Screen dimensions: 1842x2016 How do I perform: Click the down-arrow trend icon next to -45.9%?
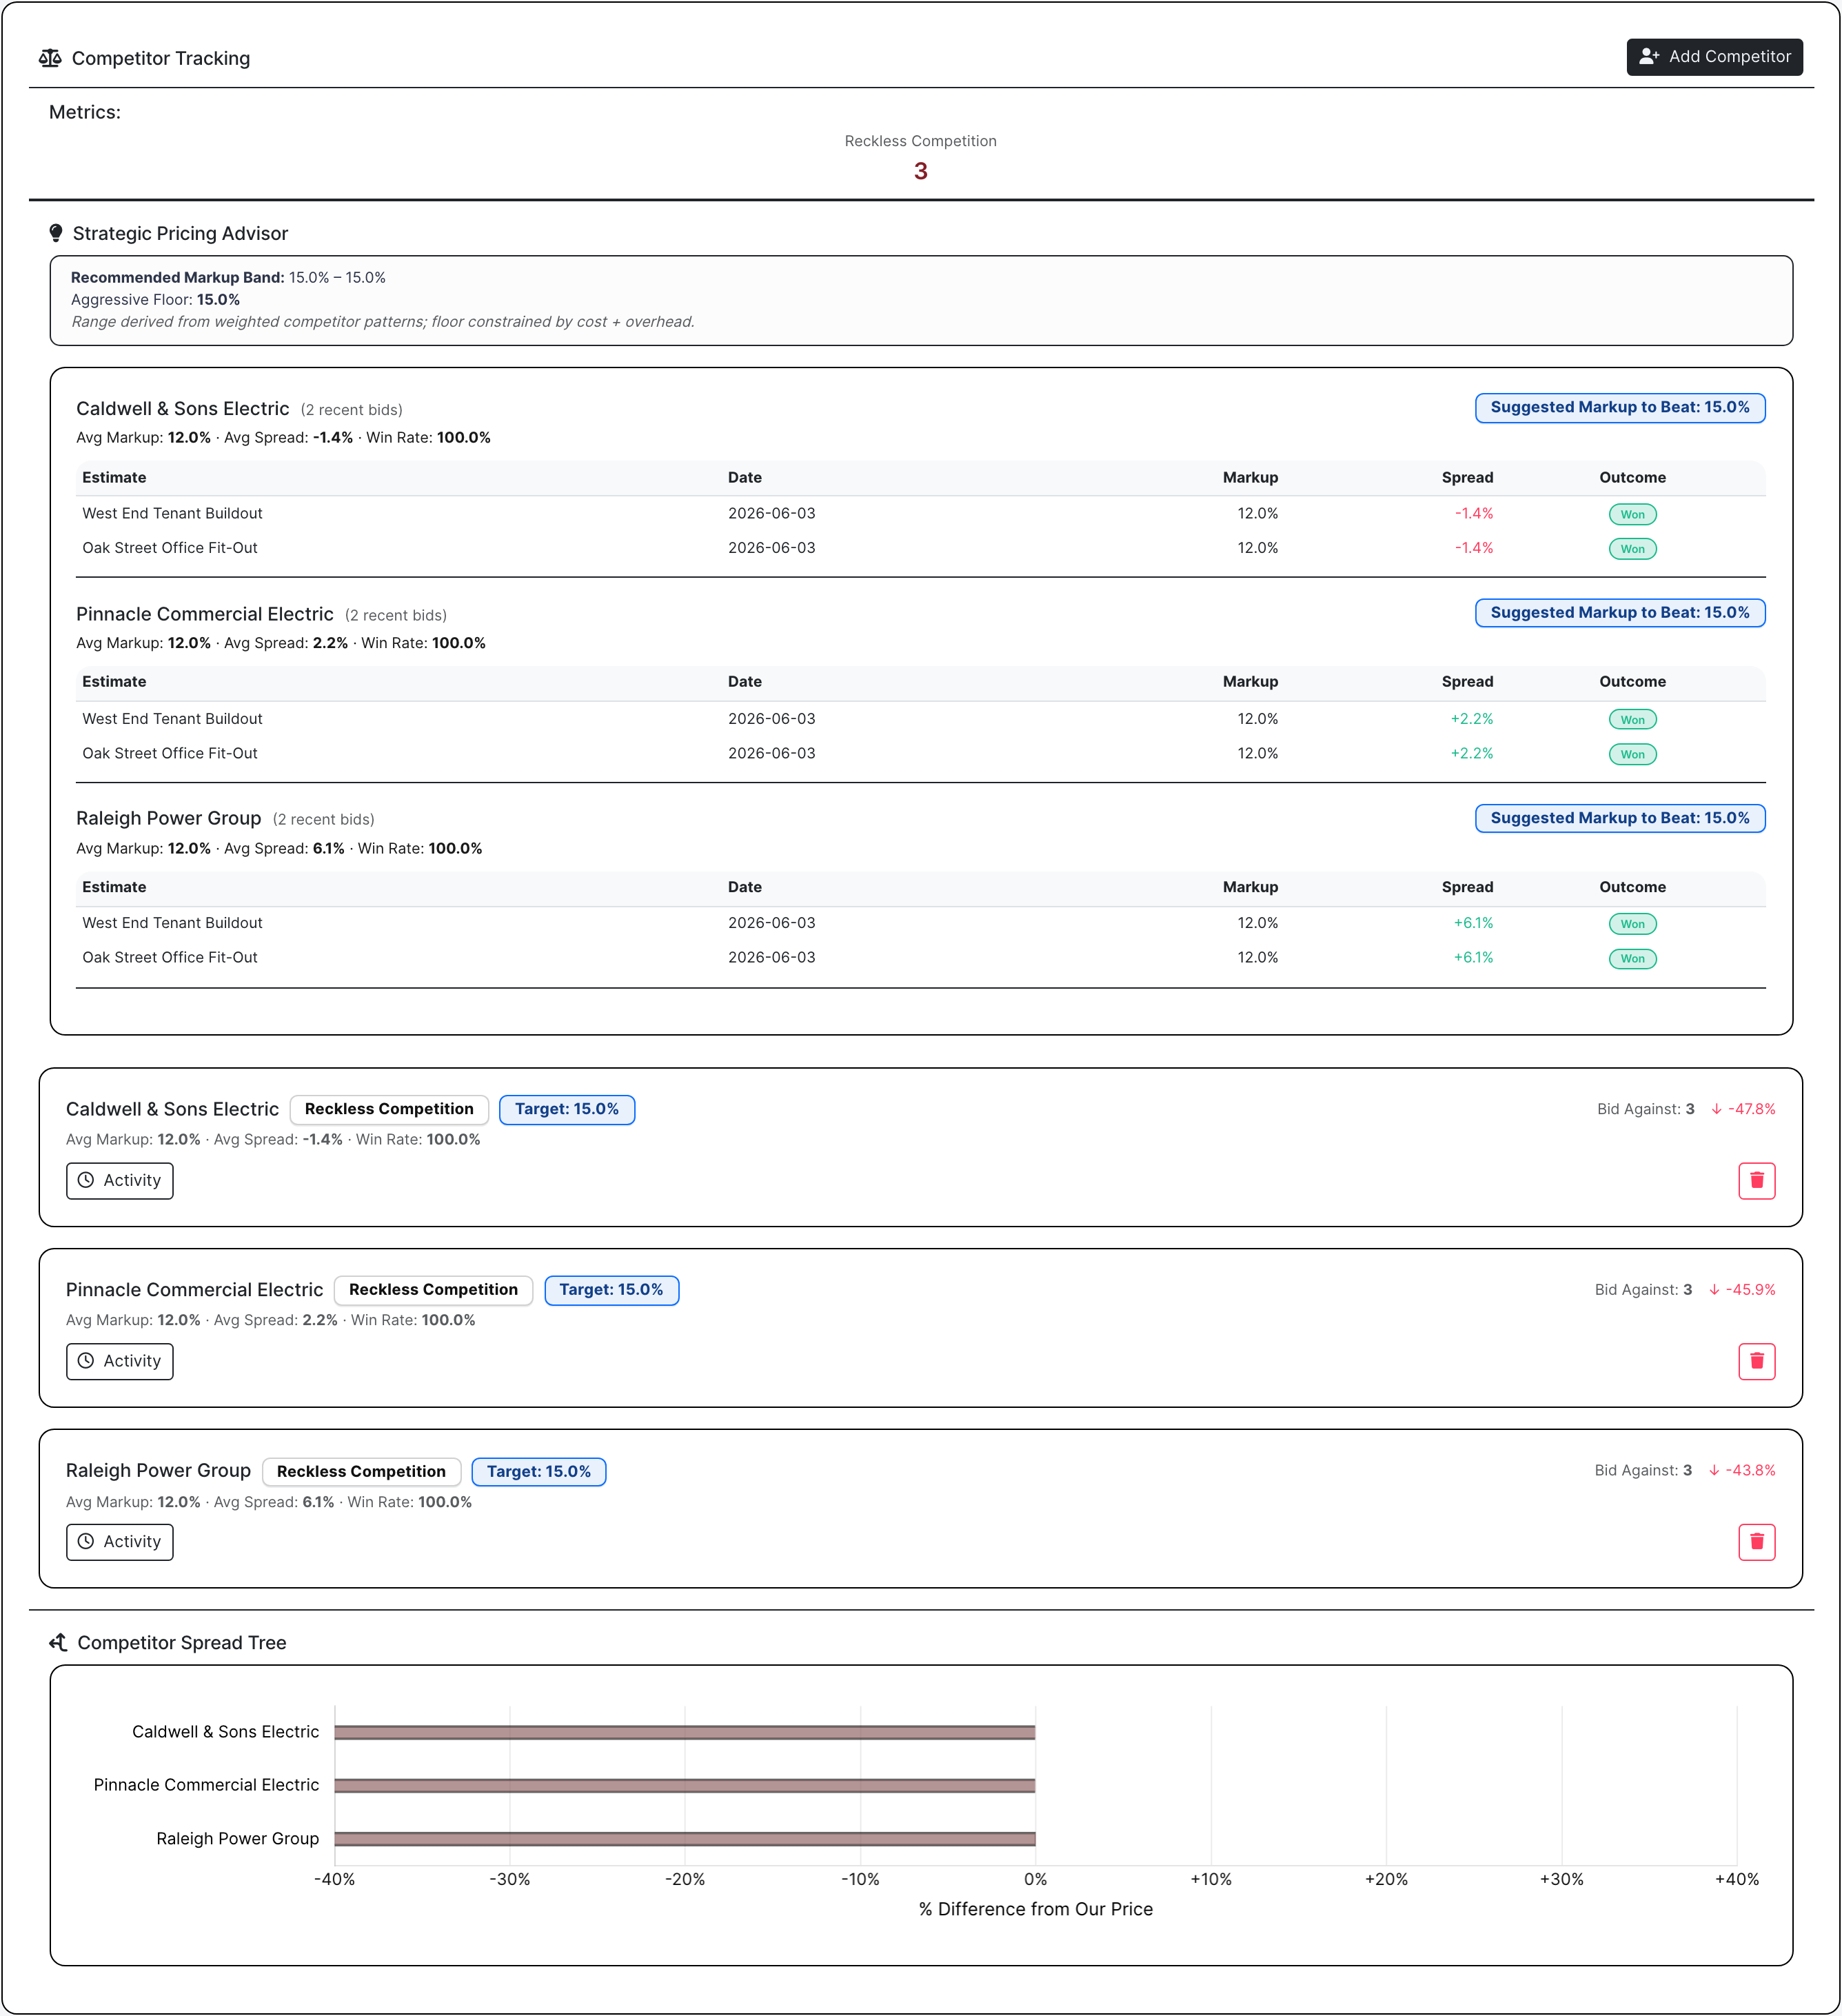tap(1714, 1289)
